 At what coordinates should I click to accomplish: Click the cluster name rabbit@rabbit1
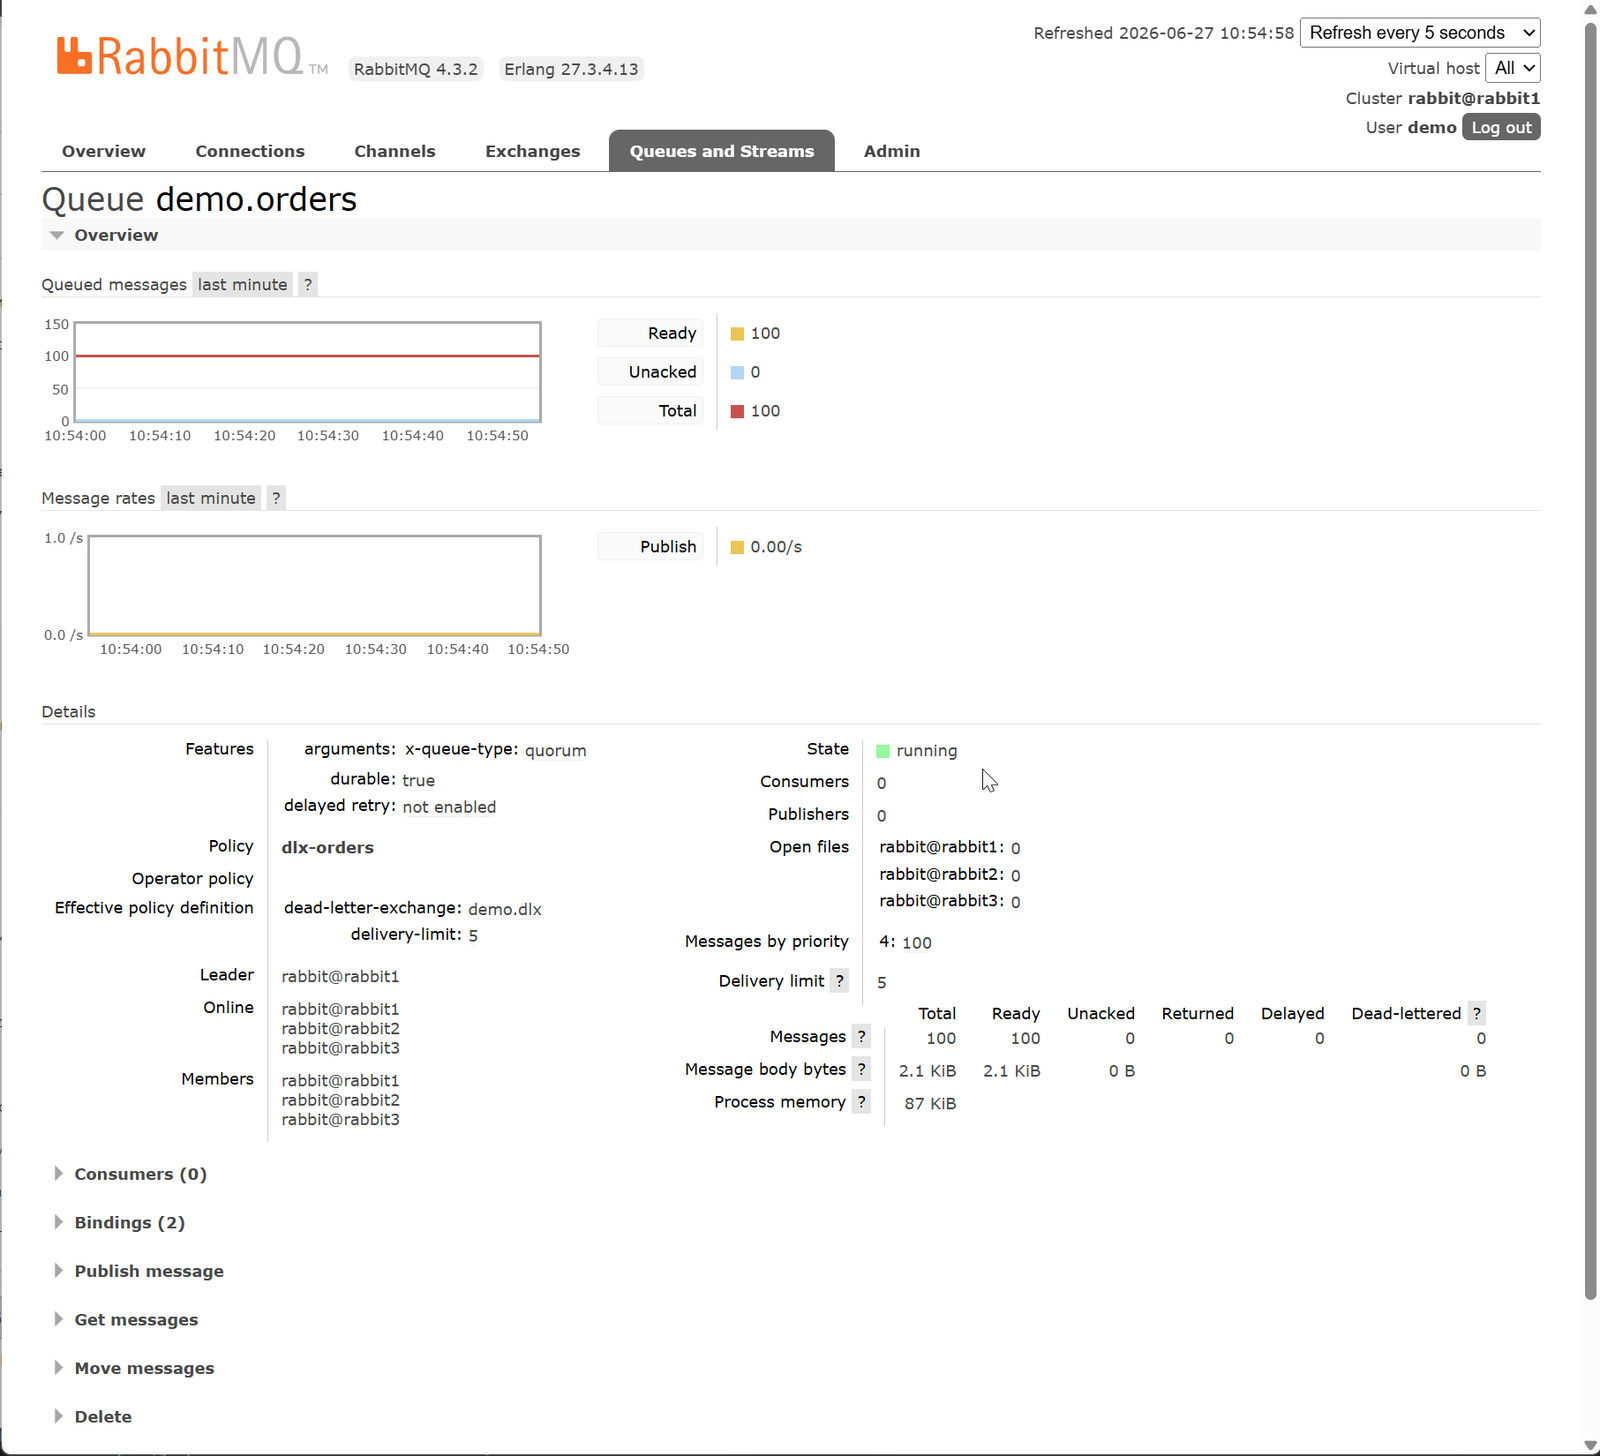point(1474,98)
